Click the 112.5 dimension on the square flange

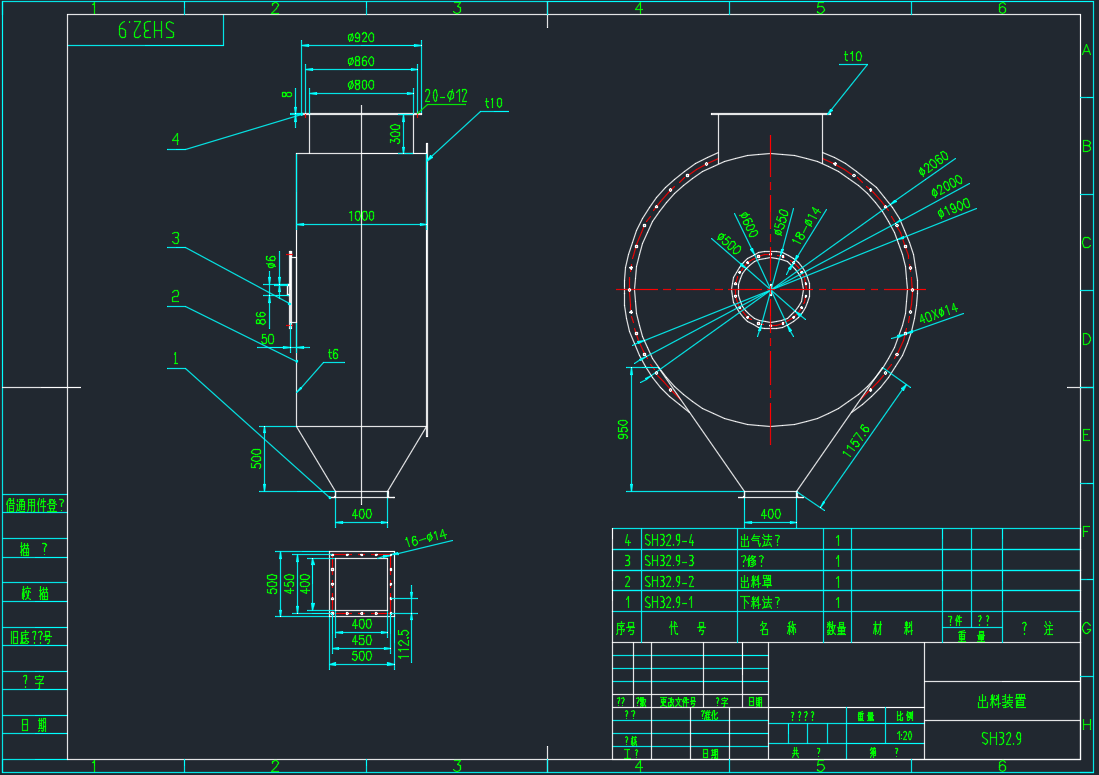point(403,644)
